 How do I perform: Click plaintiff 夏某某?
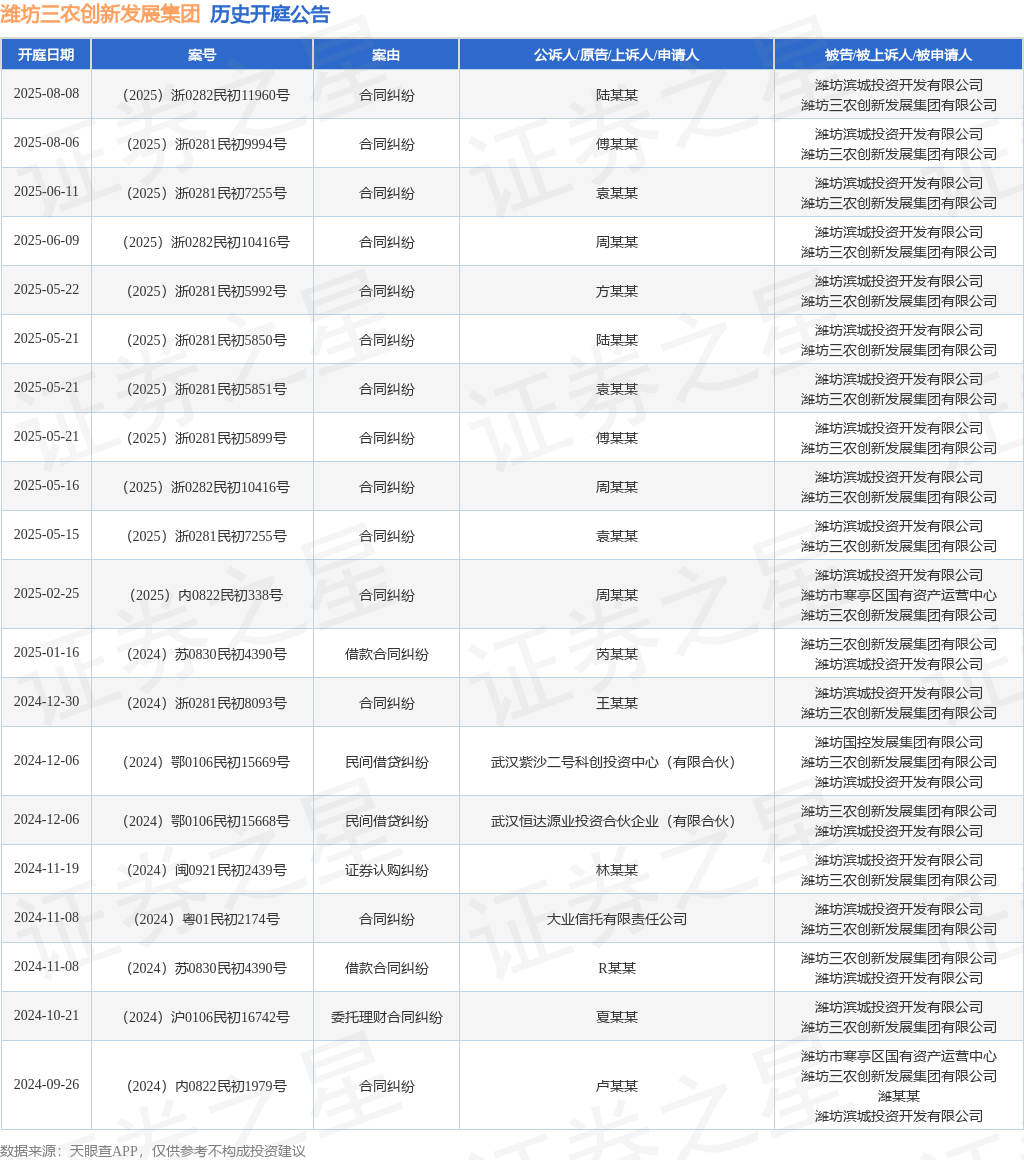(x=616, y=1017)
